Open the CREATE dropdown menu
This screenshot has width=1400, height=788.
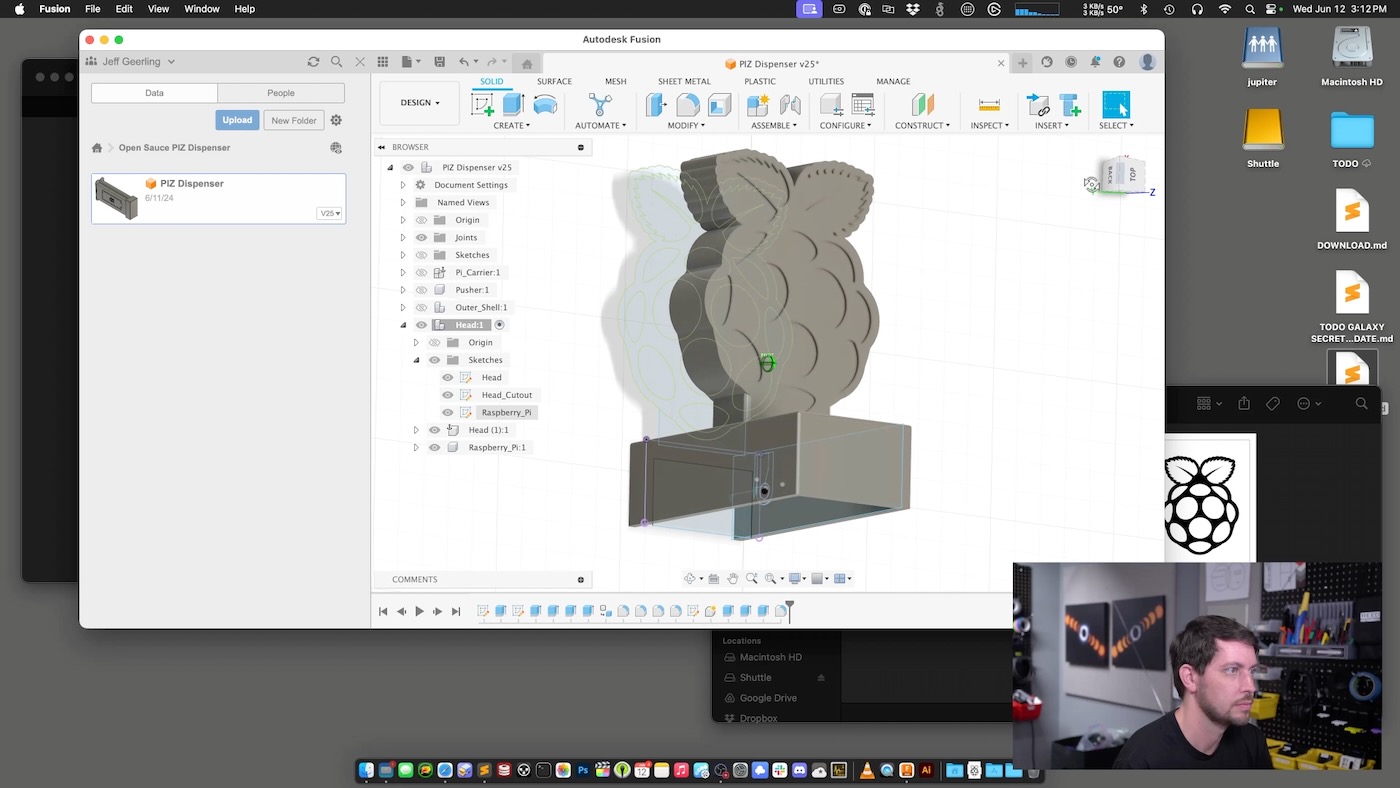512,125
